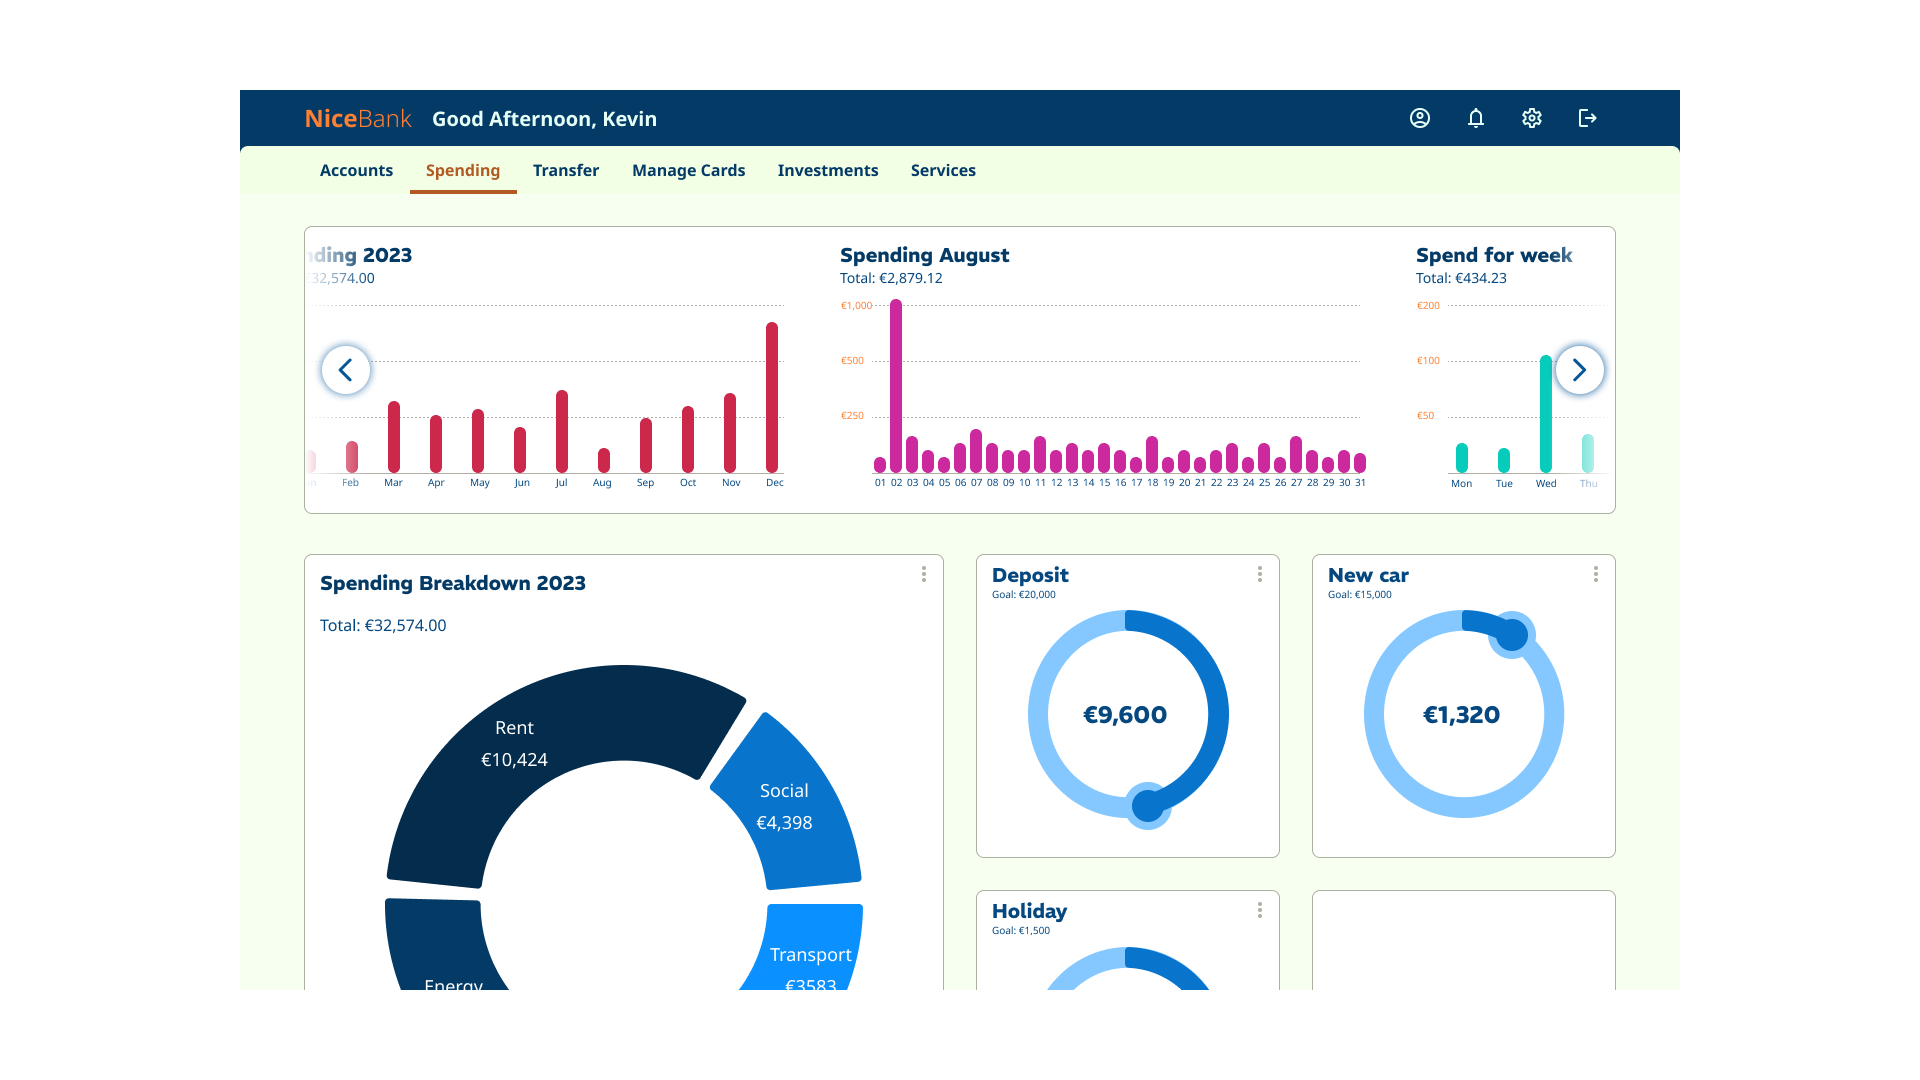Open the Deposit card kebab menu
1920x1080 pixels.
pos(1259,574)
